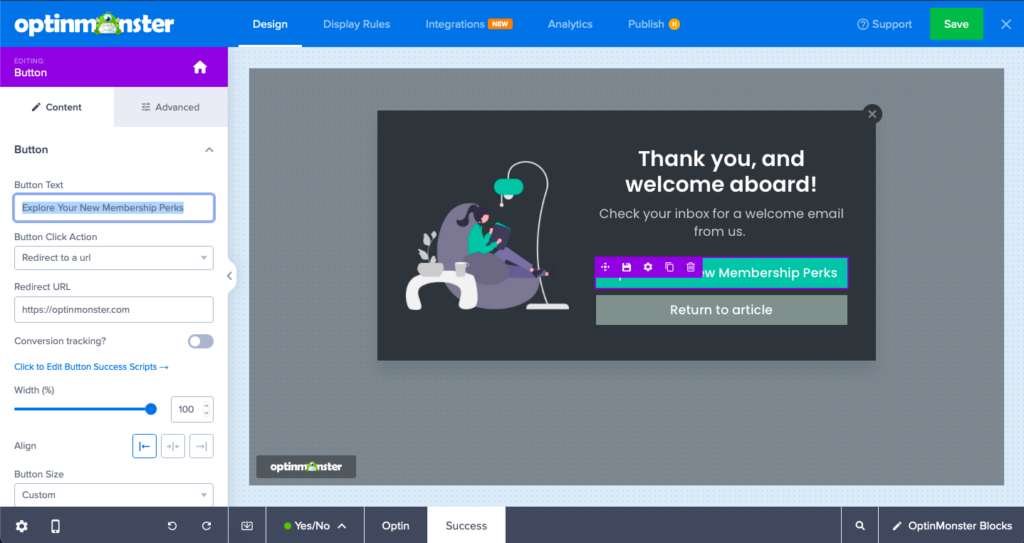
Task: Duplicate the selected button block
Action: coord(669,267)
